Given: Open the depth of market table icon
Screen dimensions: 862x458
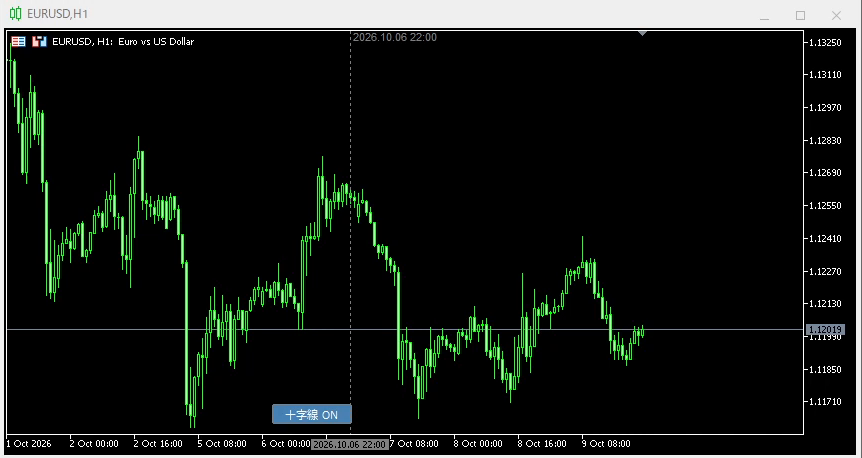Looking at the screenshot, I should pyautogui.click(x=19, y=41).
